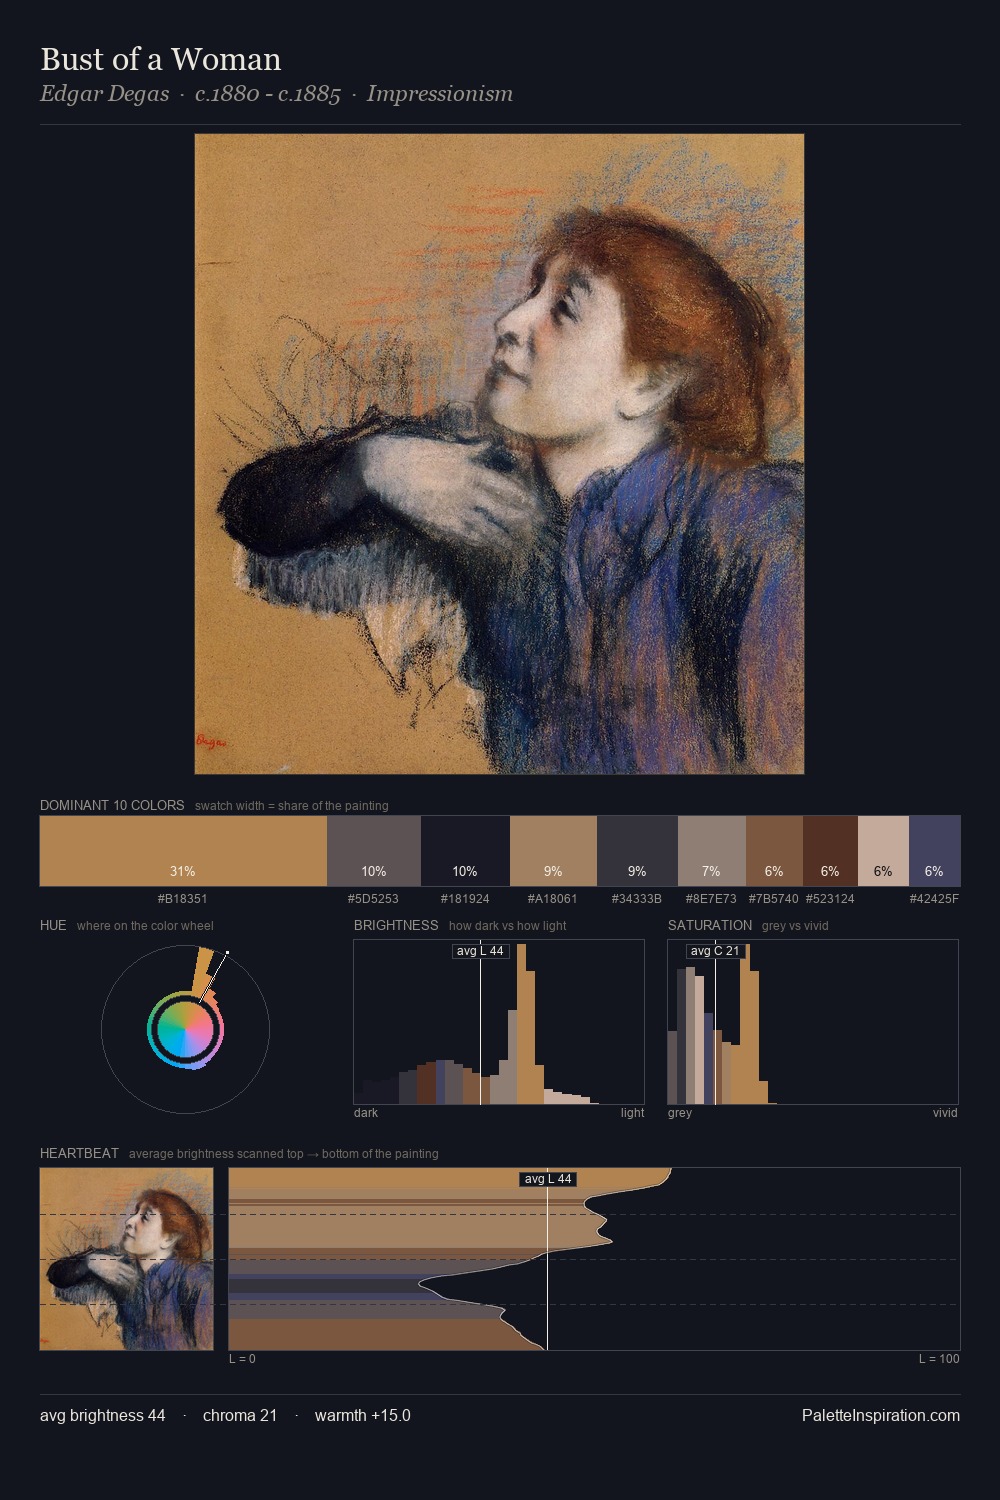This screenshot has height=1500, width=1000.
Task: Click the hex code '#181924' text
Action: point(465,899)
